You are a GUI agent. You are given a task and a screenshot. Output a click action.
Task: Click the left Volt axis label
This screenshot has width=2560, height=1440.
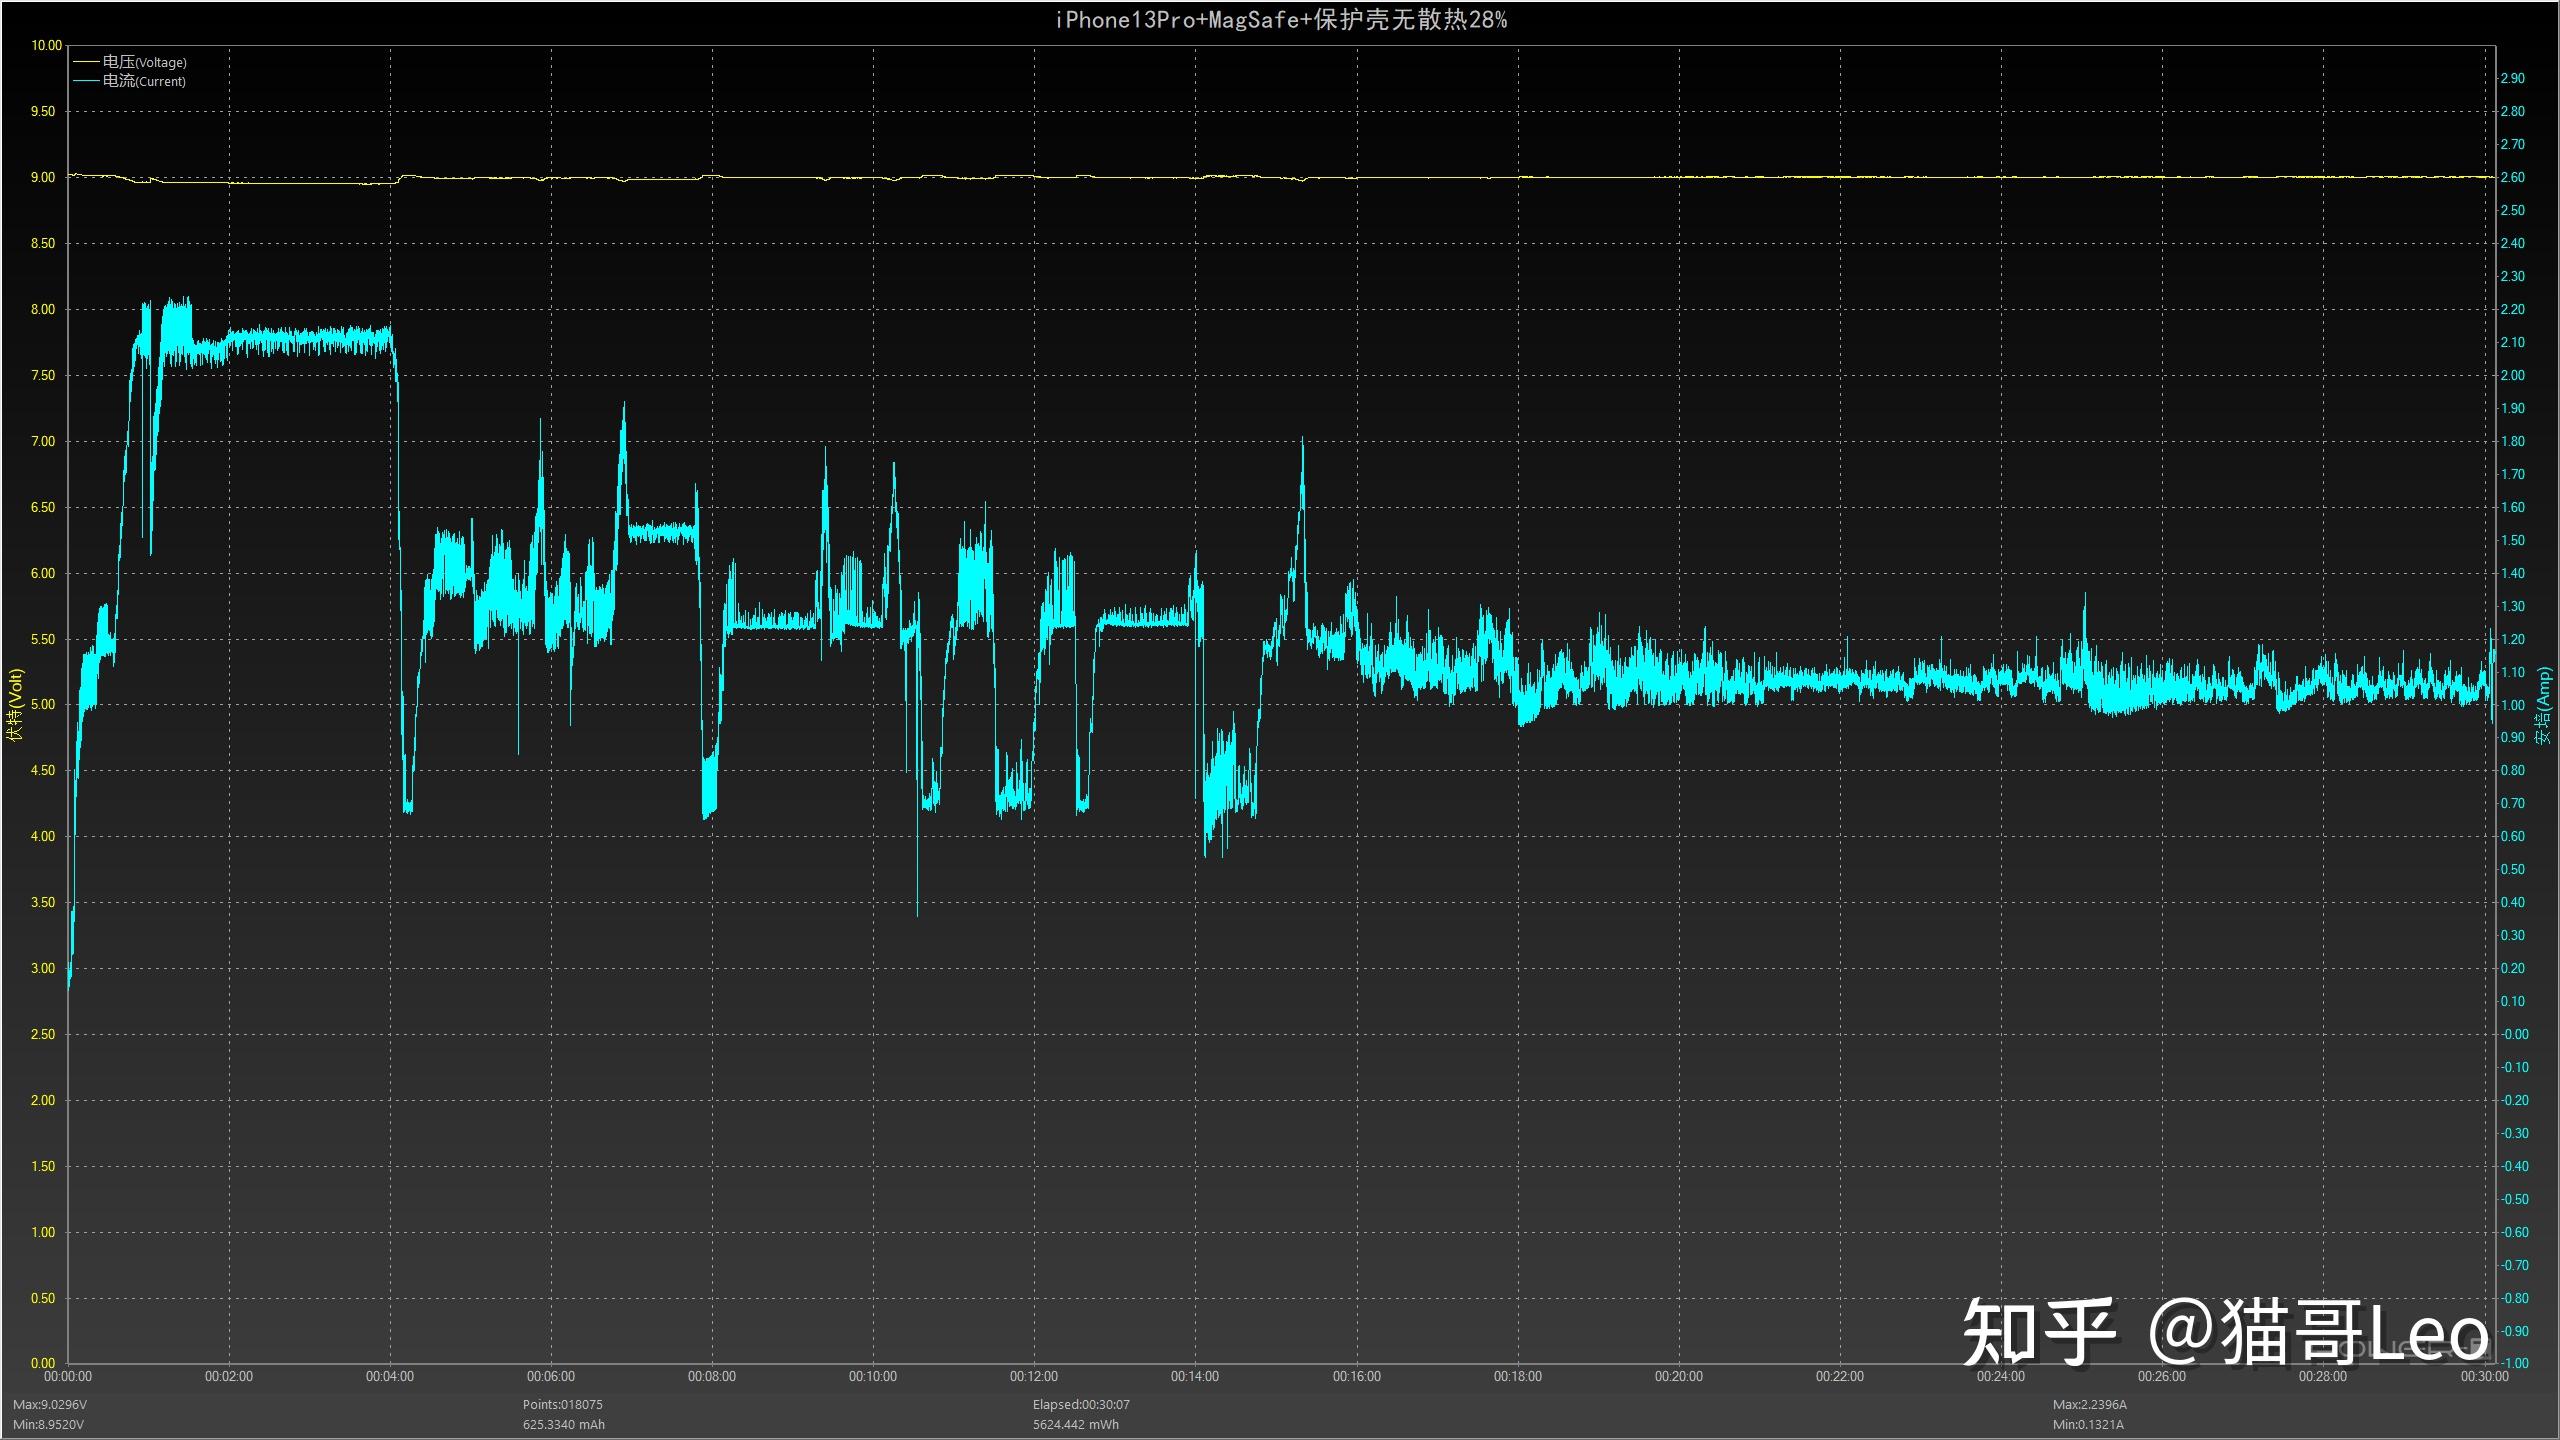click(15, 705)
